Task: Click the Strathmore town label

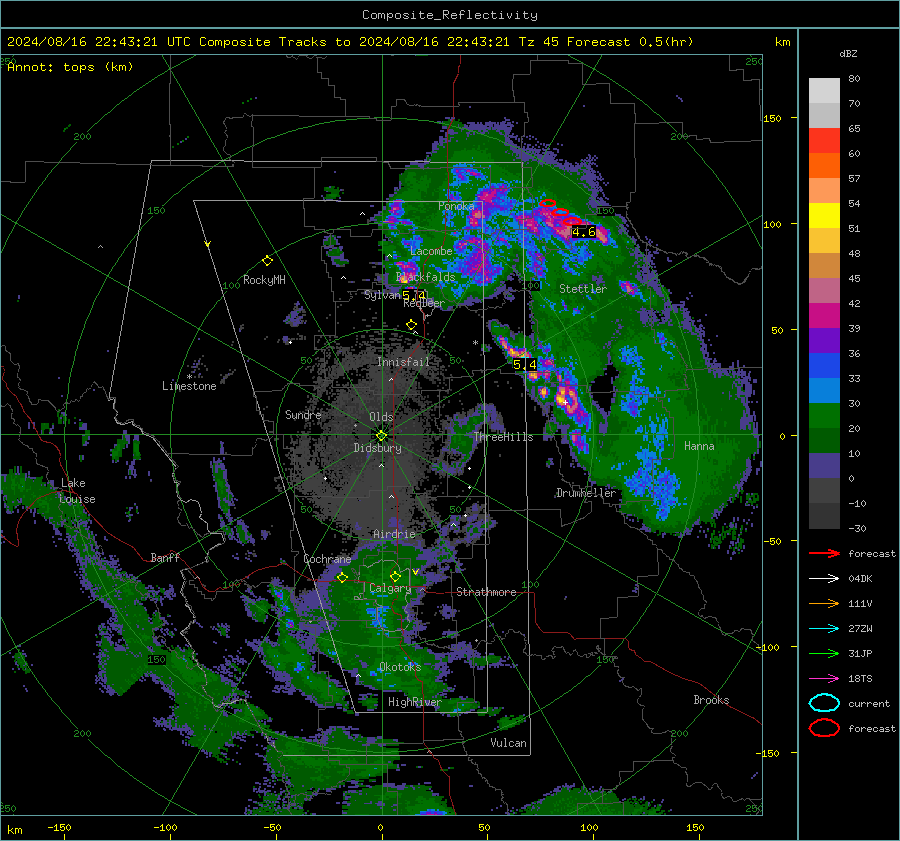Action: (486, 592)
